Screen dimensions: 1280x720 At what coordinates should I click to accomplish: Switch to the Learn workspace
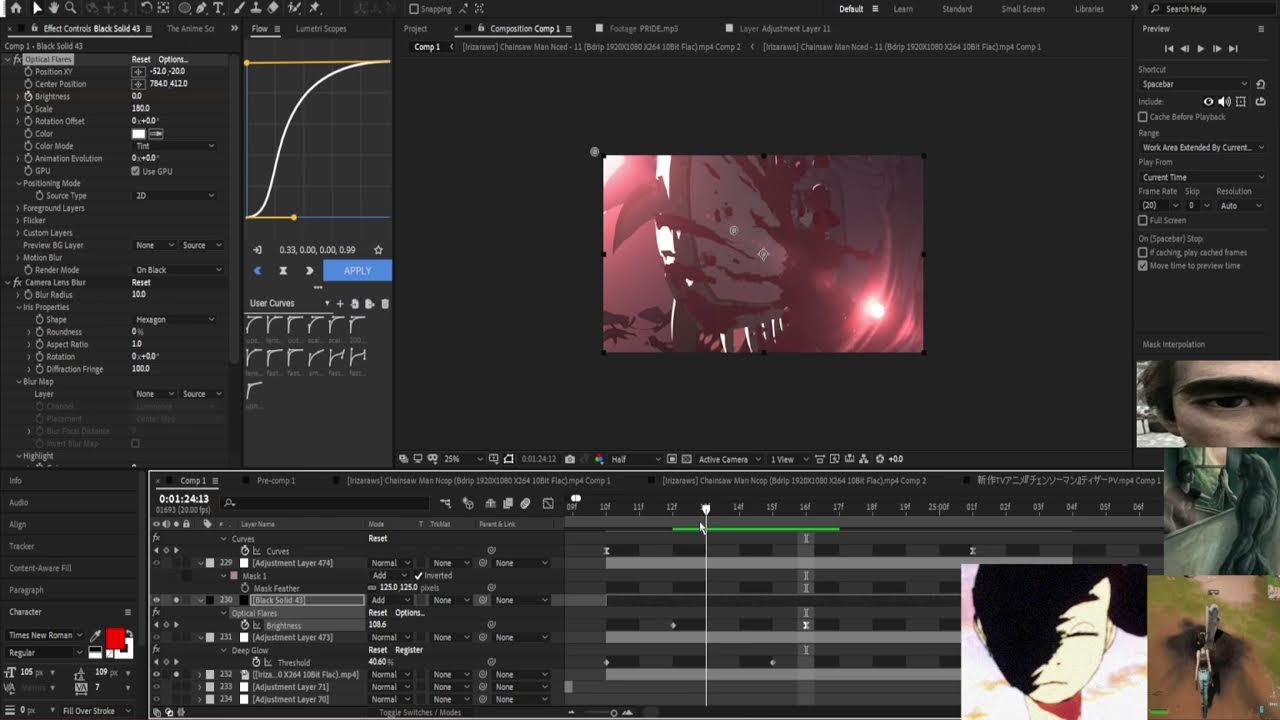click(903, 9)
